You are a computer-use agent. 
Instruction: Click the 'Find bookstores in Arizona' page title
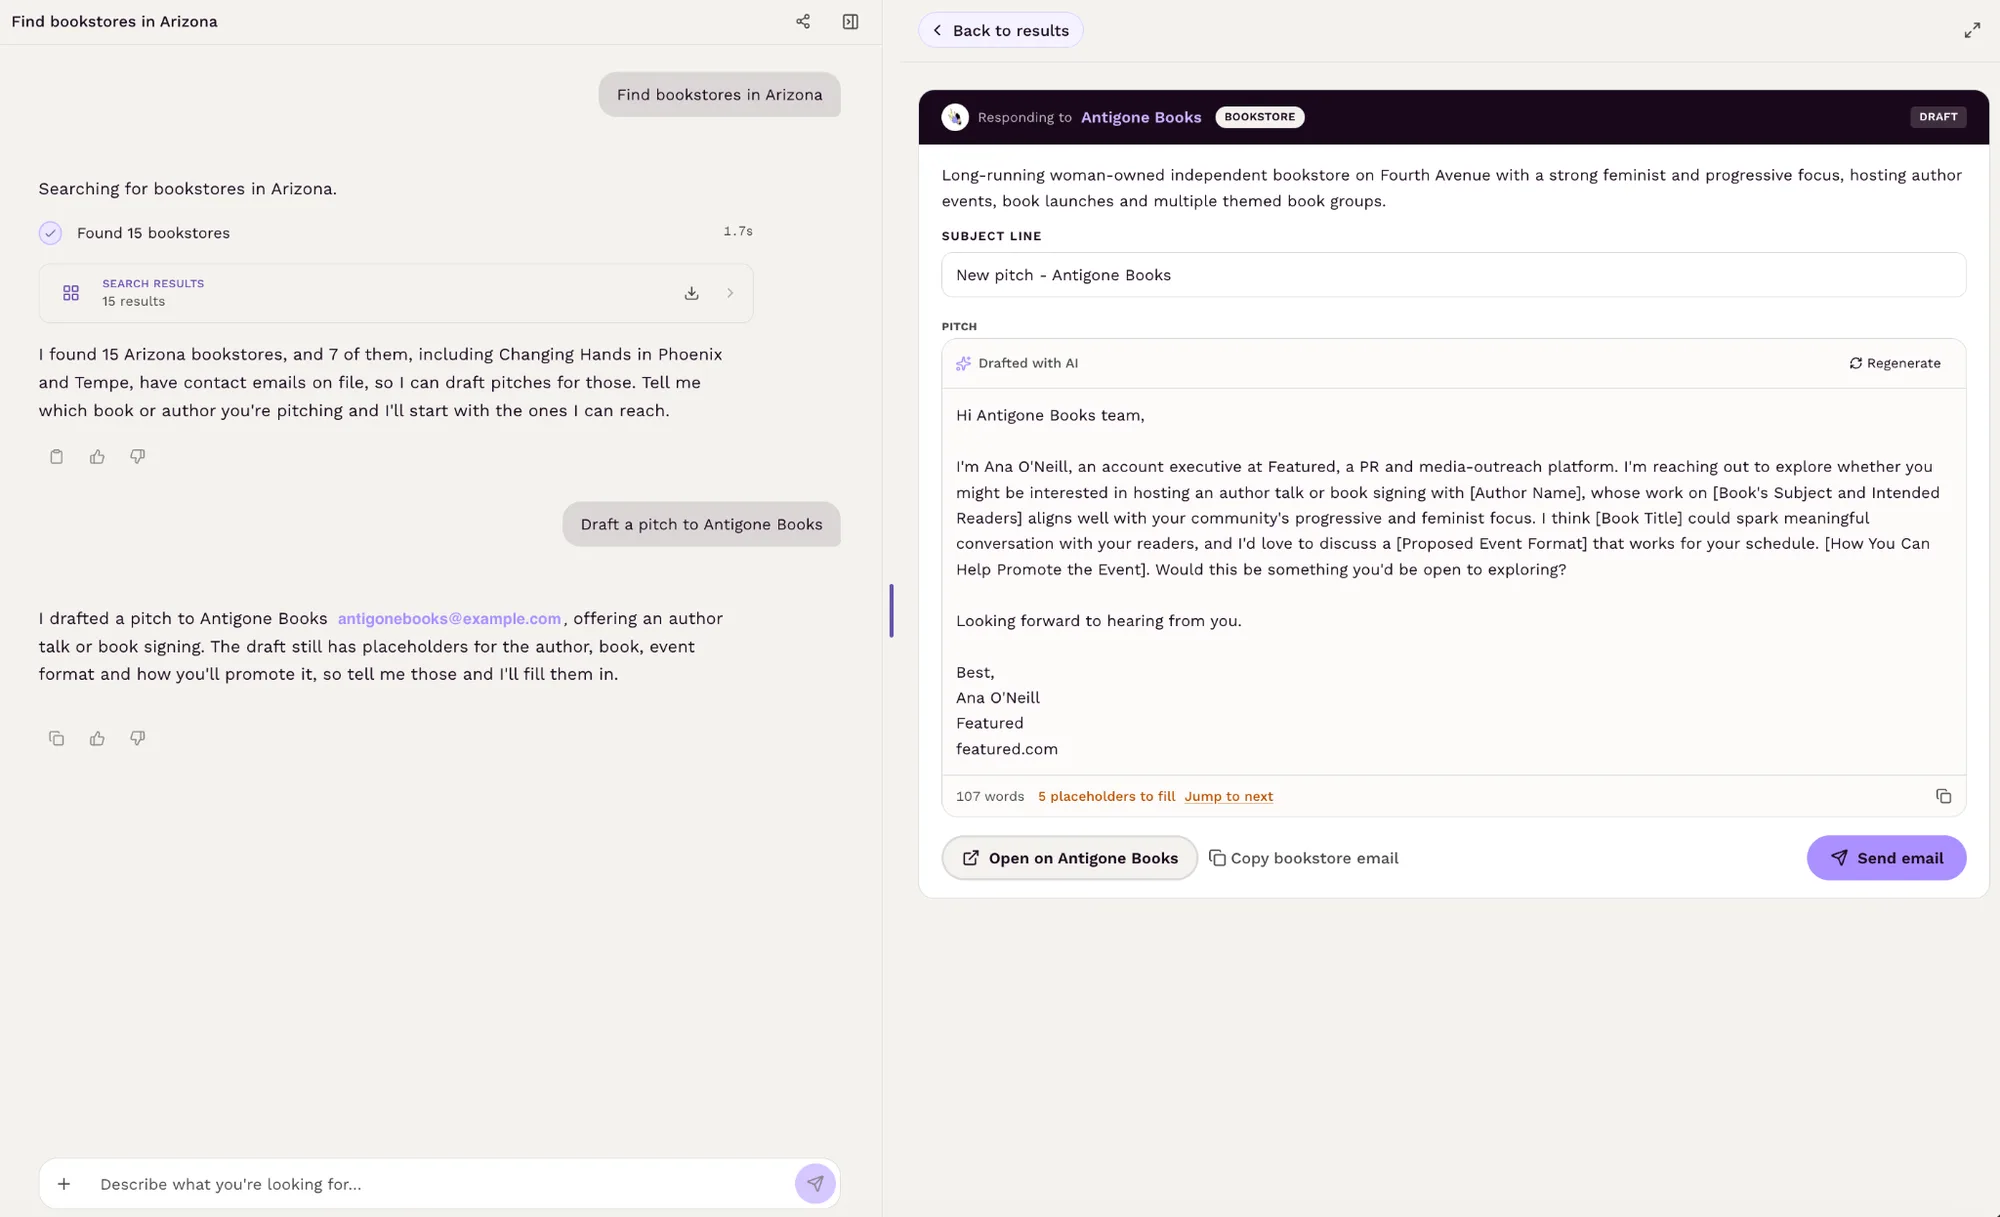coord(114,22)
